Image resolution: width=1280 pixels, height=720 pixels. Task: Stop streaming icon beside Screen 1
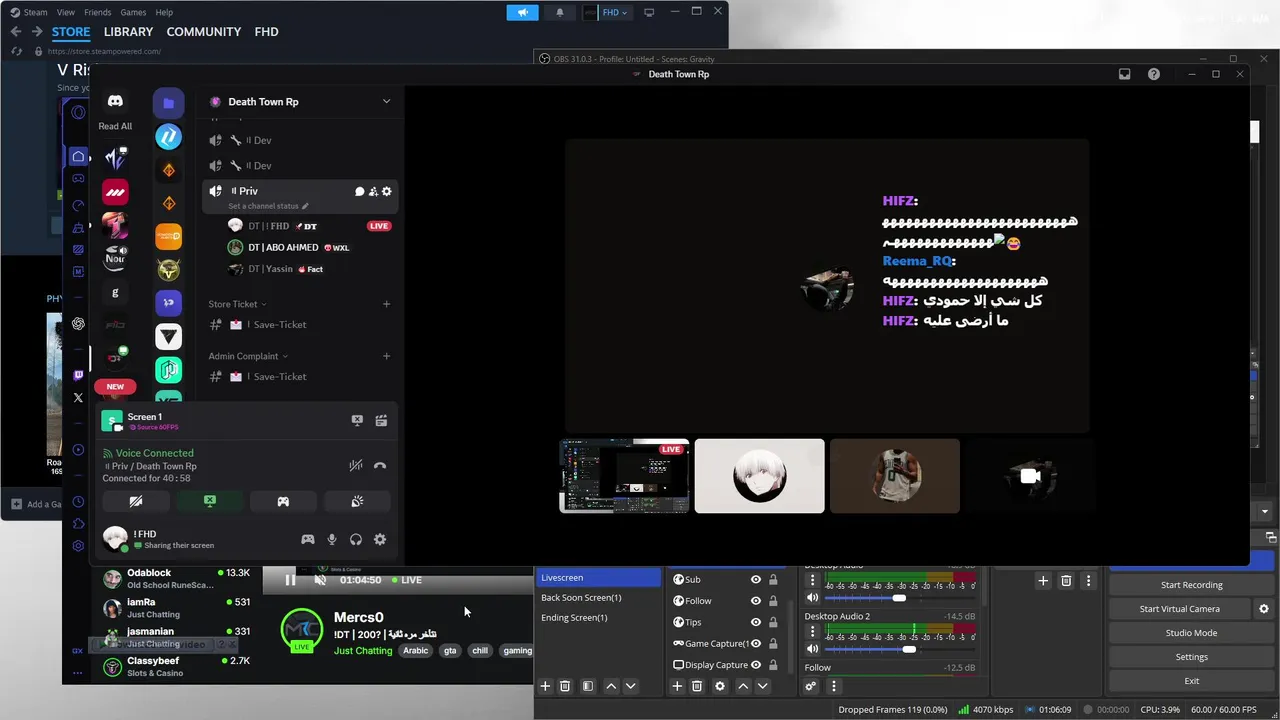357,421
